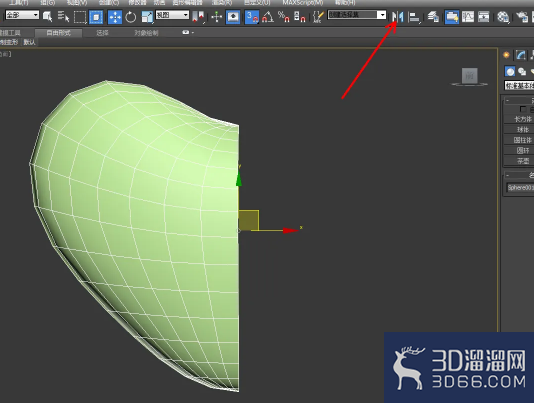Toggle the Percent Snap button
The height and width of the screenshot is (403, 534).
coord(283,16)
